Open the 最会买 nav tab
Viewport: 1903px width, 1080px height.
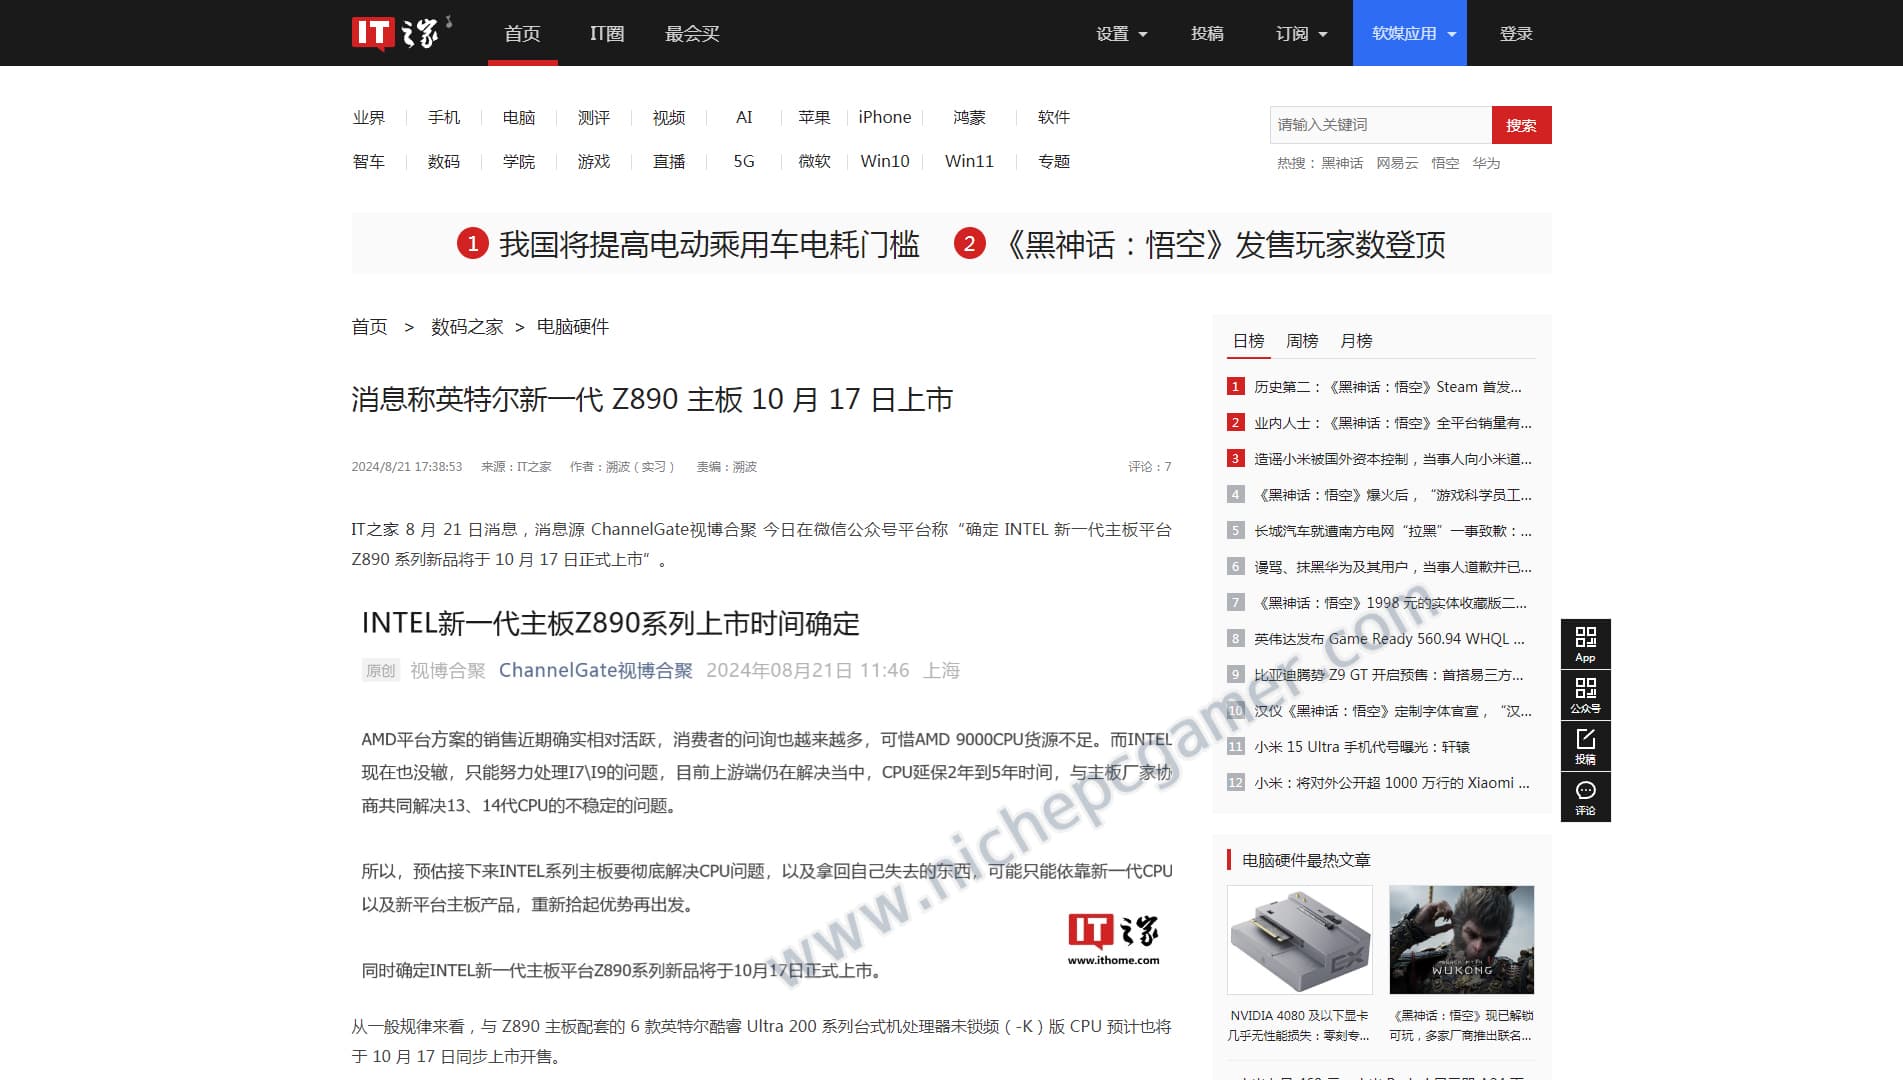coord(692,33)
